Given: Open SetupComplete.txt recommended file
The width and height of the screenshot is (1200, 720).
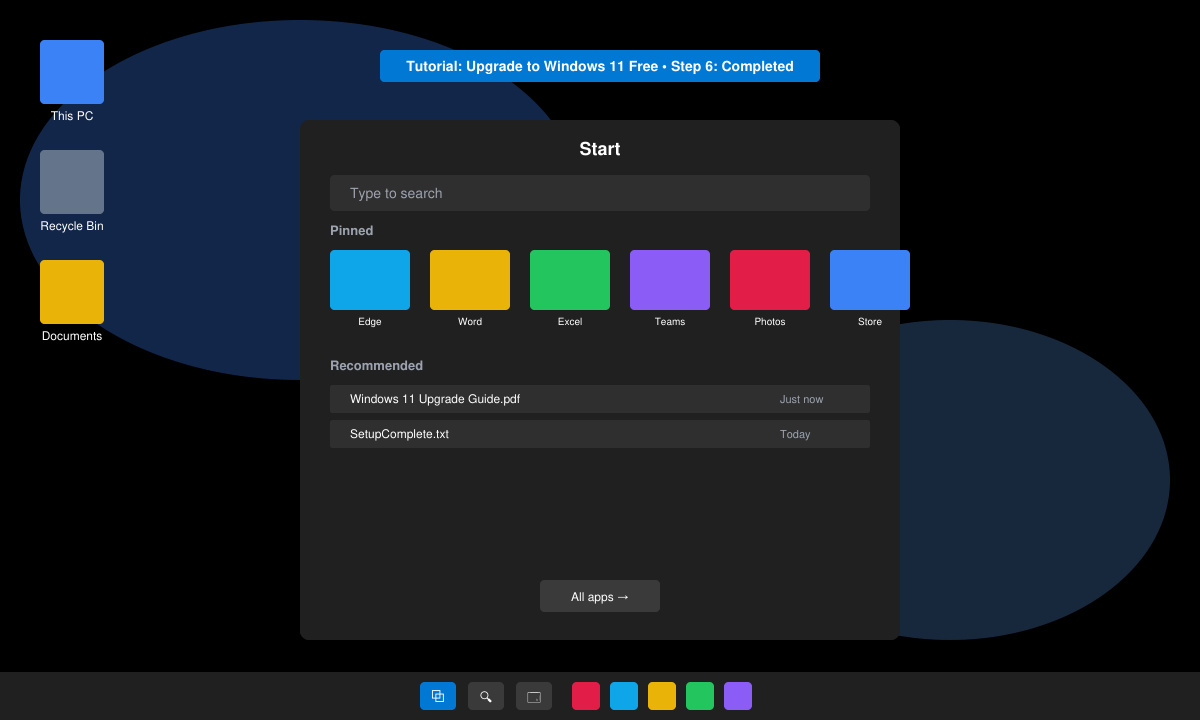Looking at the screenshot, I should pos(600,434).
